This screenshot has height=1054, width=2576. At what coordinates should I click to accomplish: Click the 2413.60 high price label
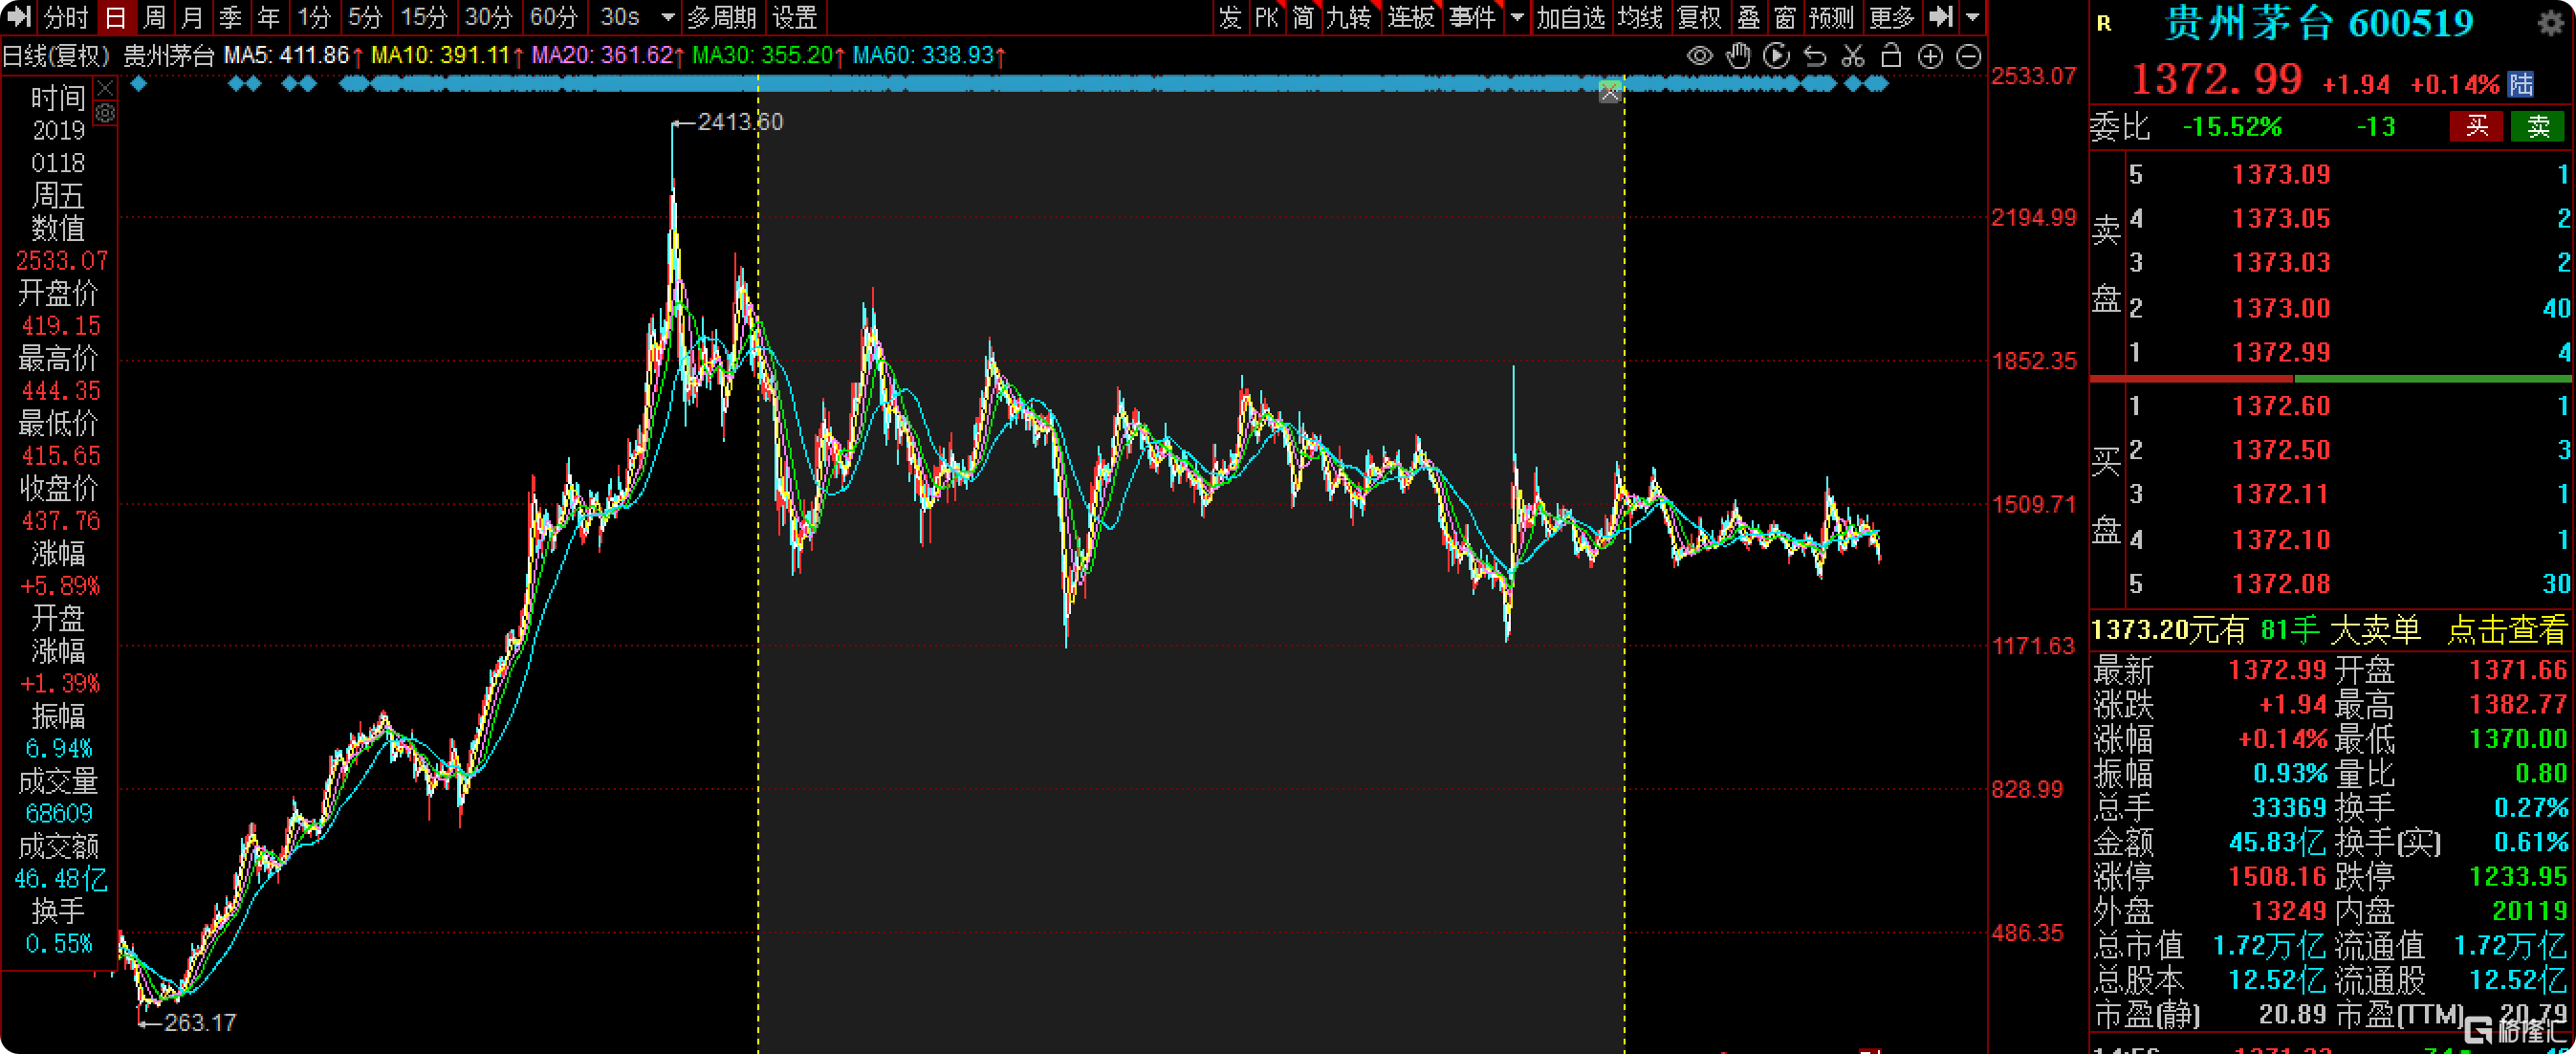click(x=740, y=122)
